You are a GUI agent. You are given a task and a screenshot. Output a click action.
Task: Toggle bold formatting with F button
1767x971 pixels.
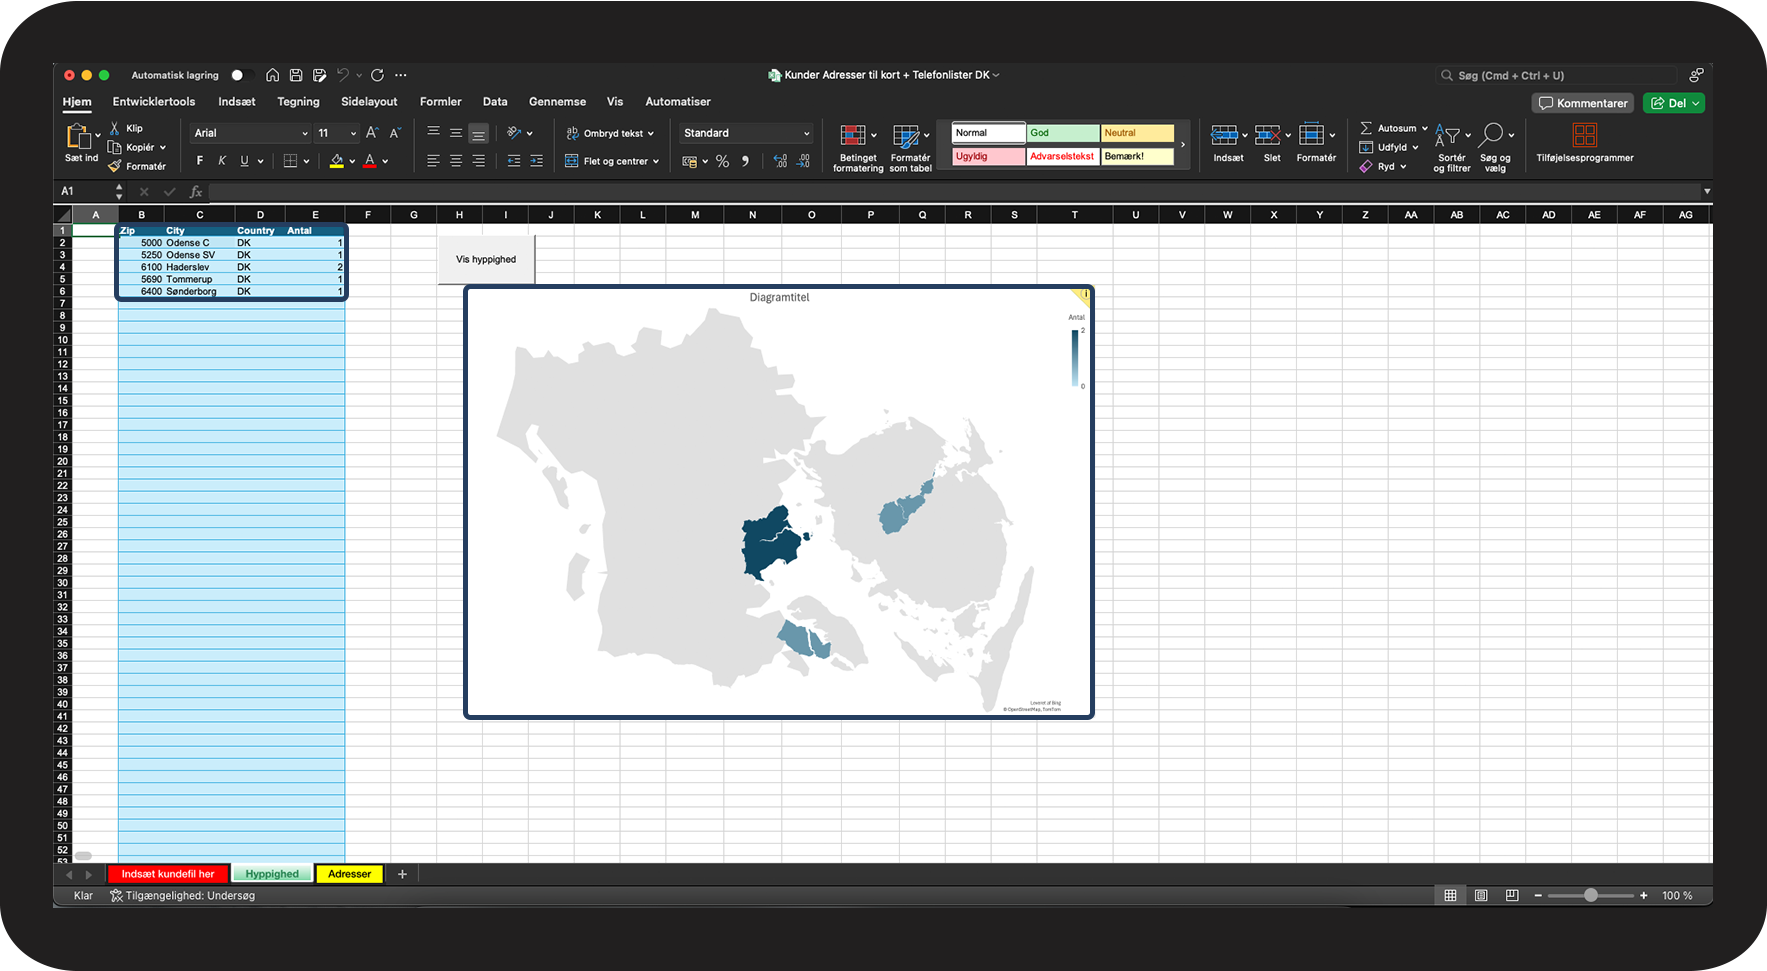click(x=200, y=161)
